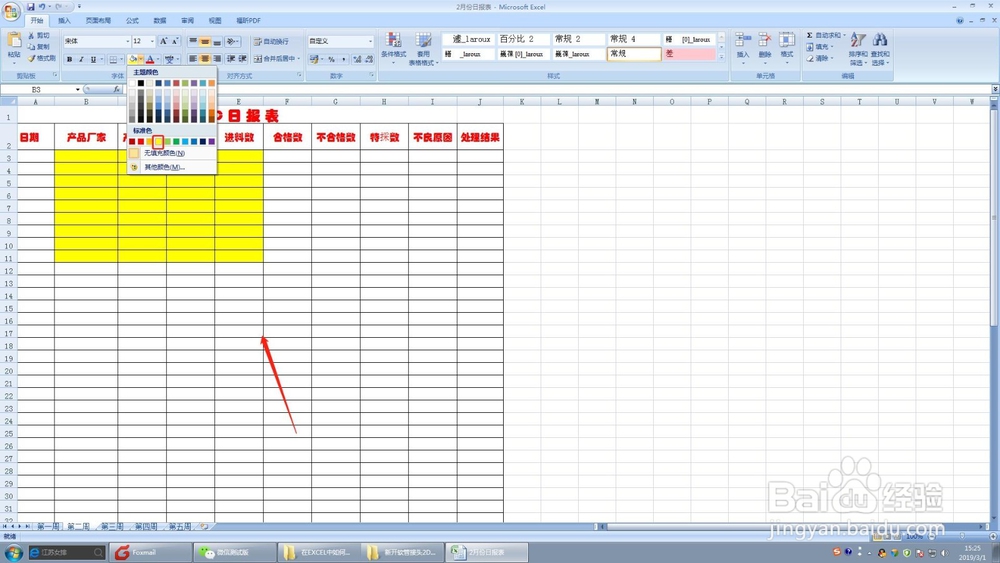This screenshot has height=563, width=1000.
Task: Toggle bold formatting (B)
Action: tap(69, 59)
